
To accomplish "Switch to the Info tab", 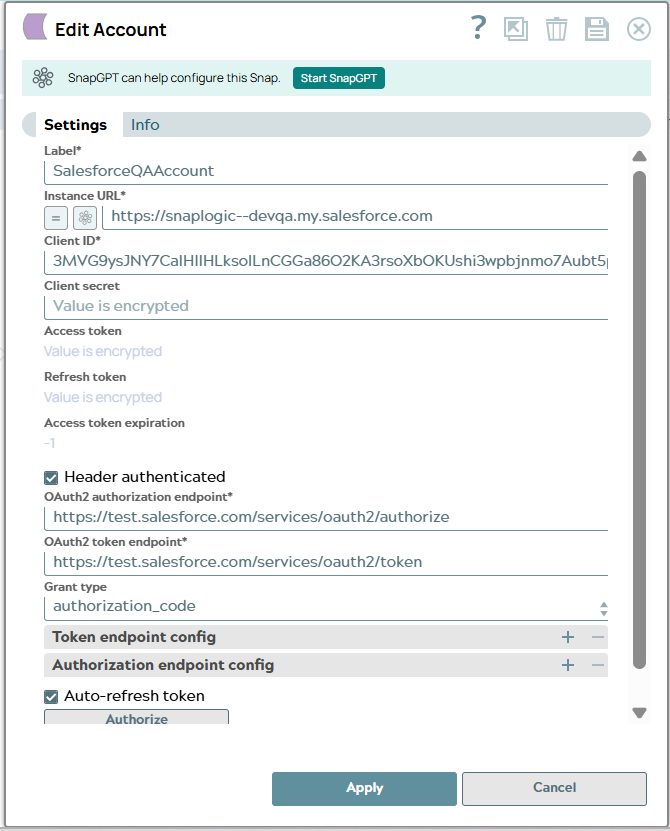I will tap(145, 125).
